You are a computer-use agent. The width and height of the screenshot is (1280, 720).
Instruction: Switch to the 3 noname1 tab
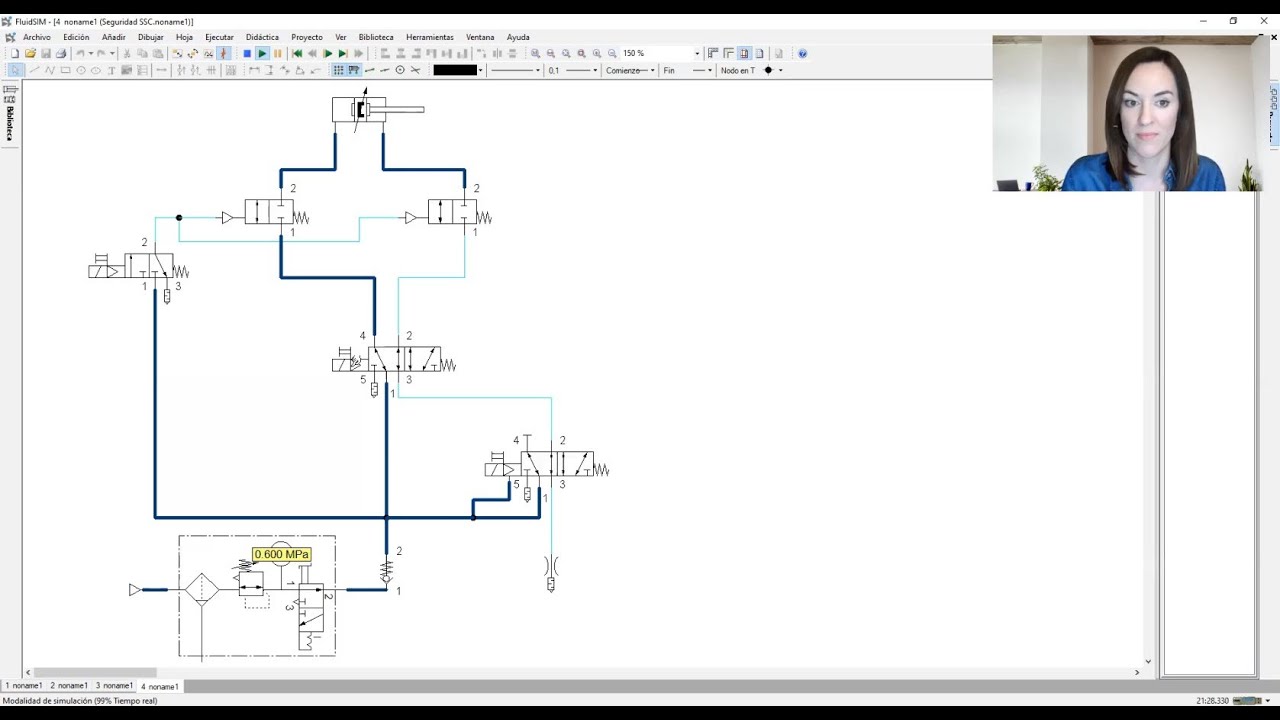(114, 686)
